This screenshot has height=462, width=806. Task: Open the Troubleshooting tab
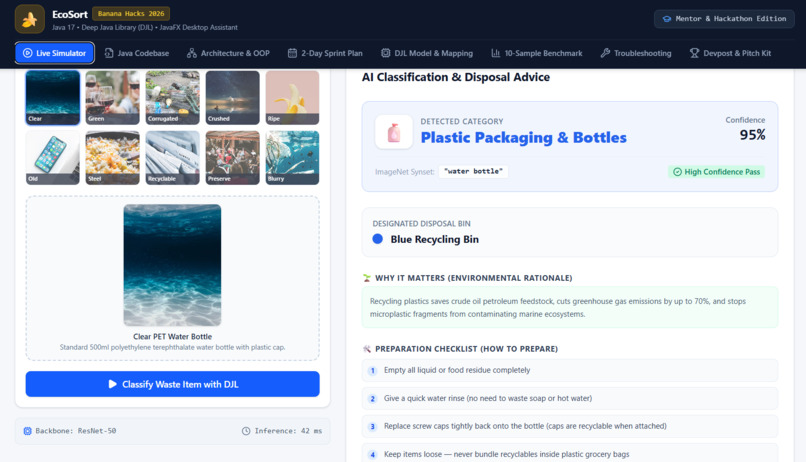click(x=636, y=53)
